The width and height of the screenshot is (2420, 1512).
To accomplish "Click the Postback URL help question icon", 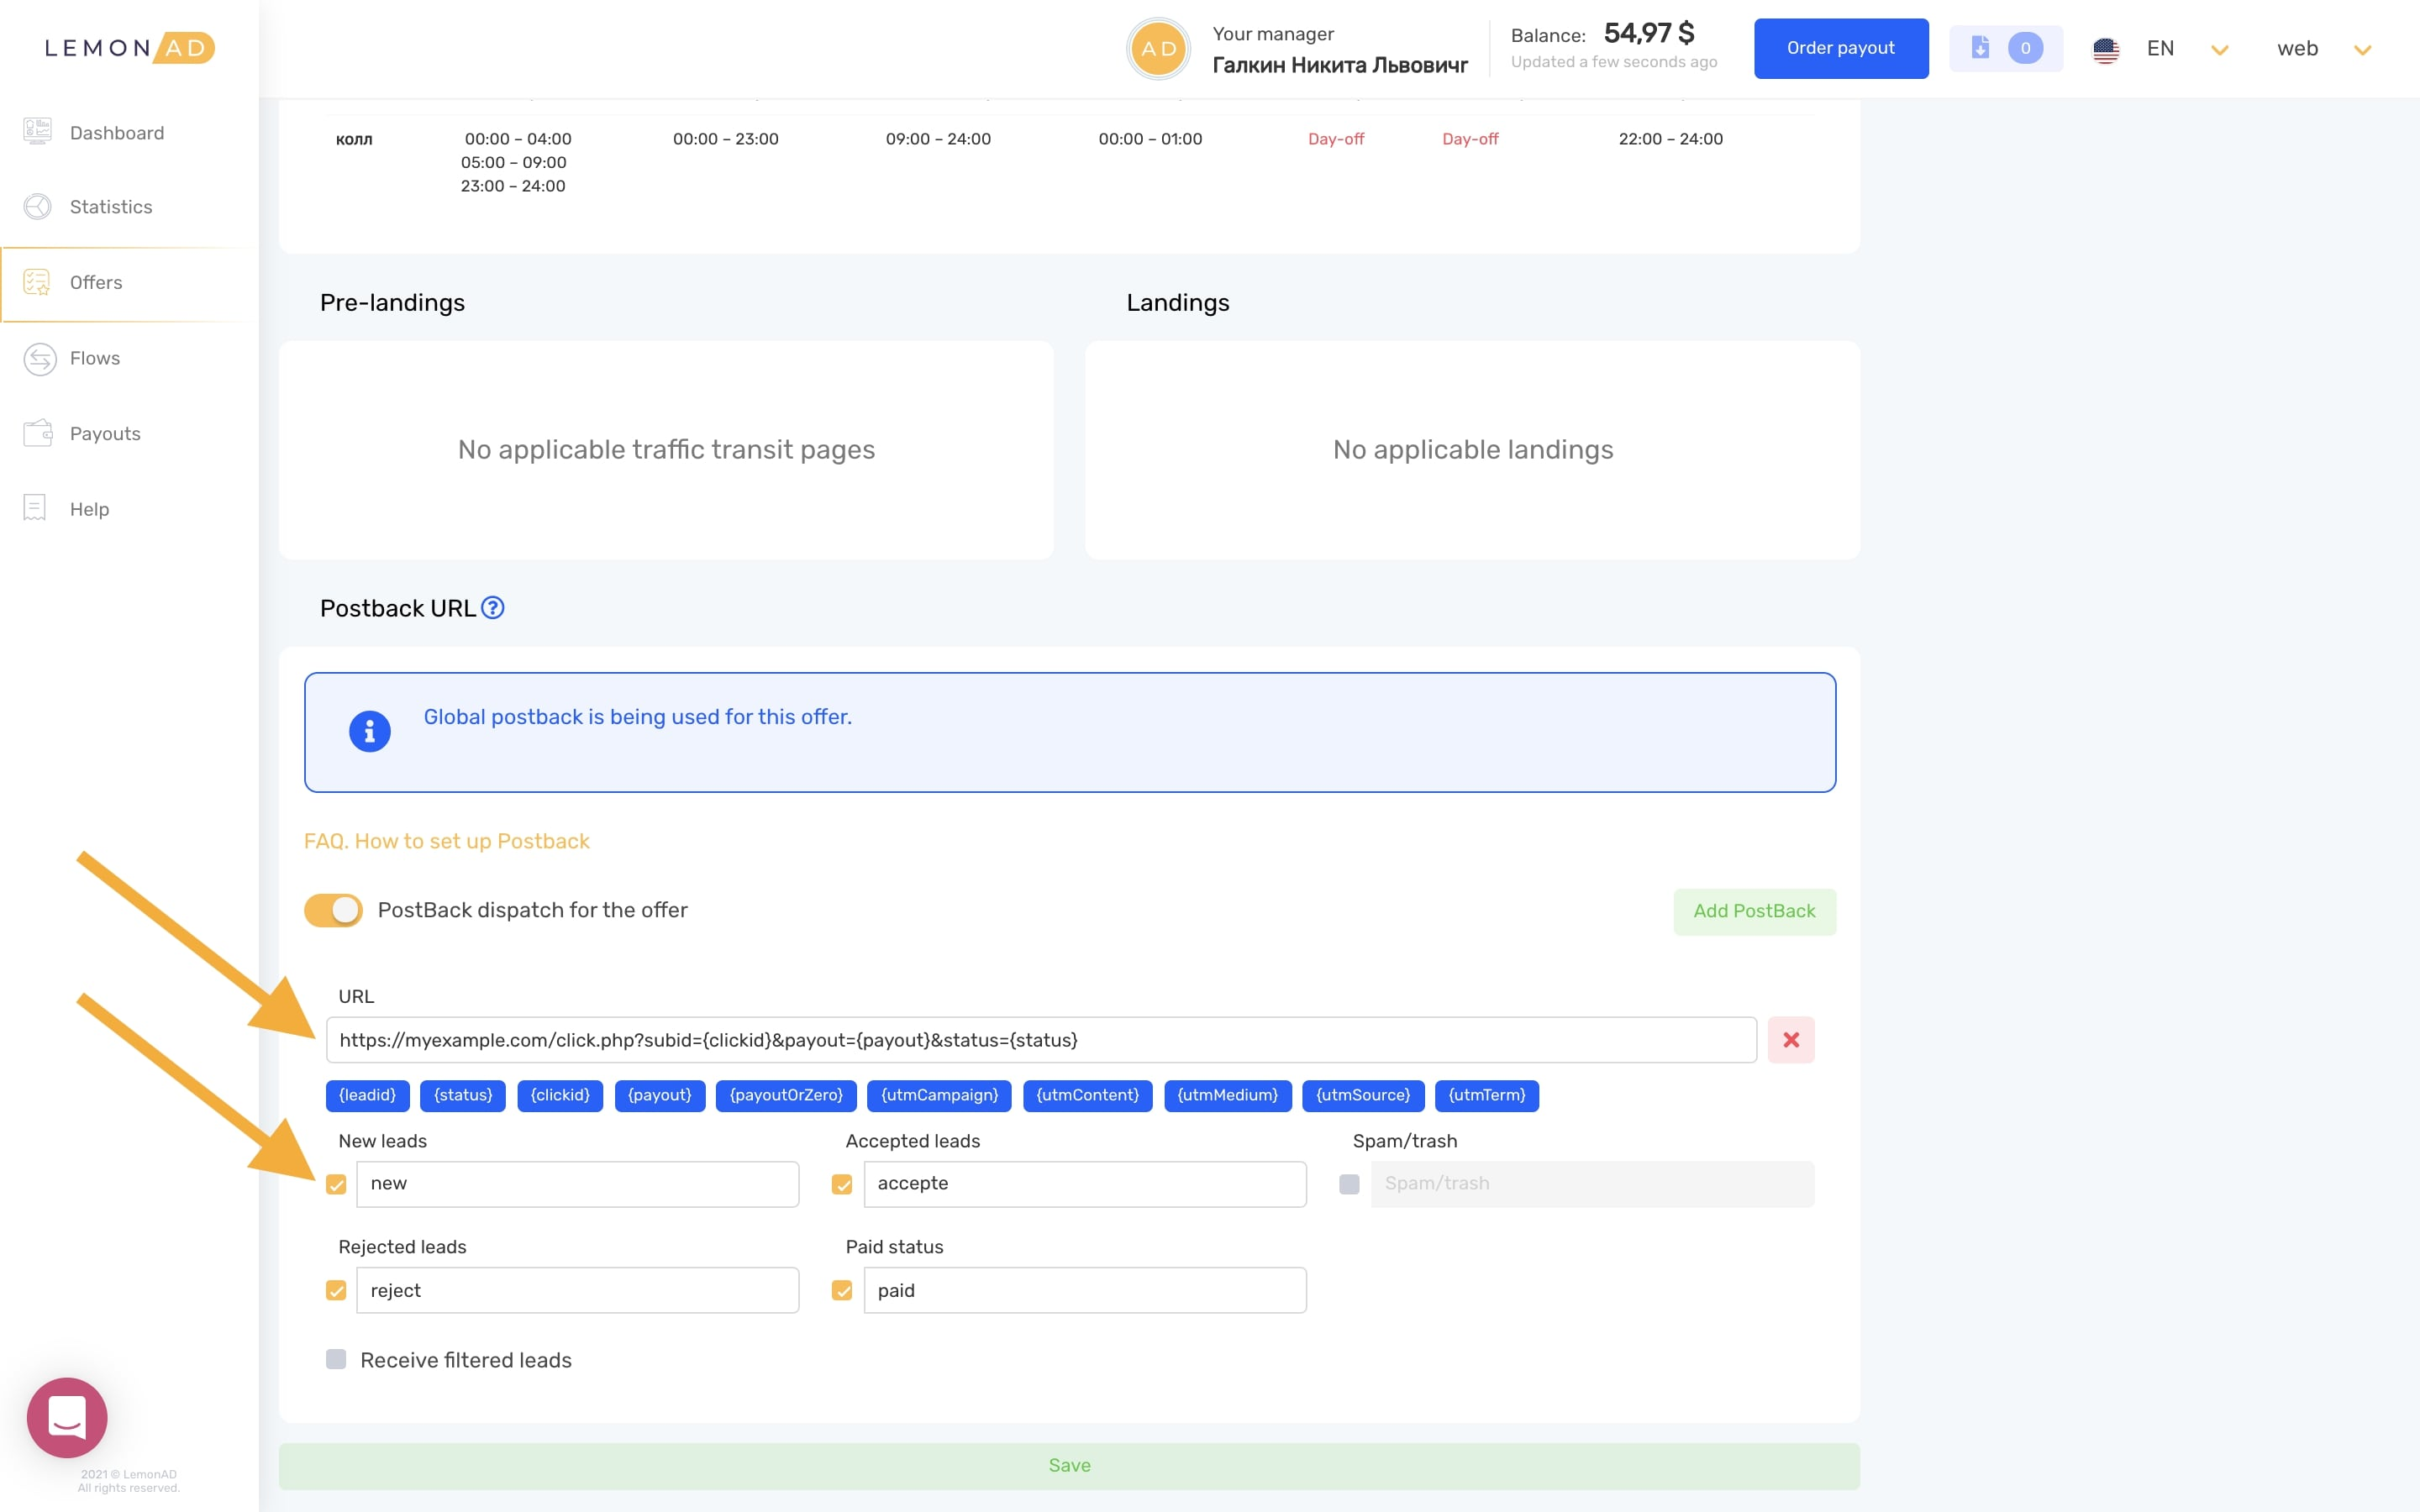I will tap(492, 608).
